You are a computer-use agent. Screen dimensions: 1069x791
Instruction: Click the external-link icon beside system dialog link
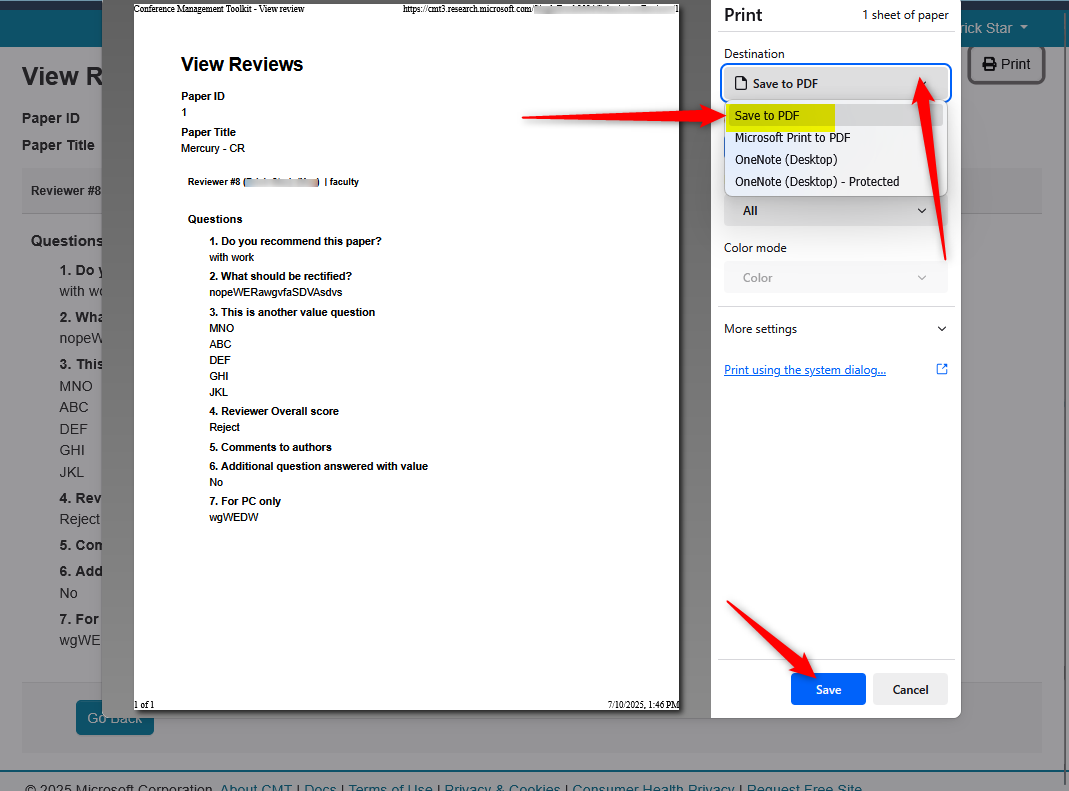coord(941,369)
